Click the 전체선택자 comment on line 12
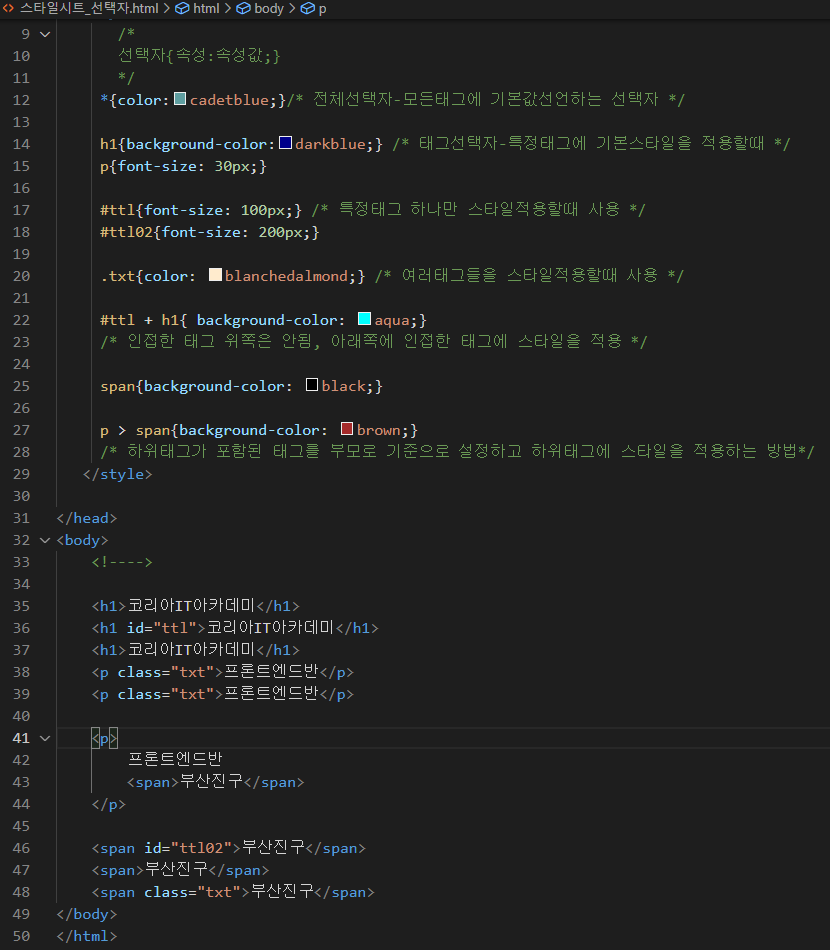 pos(486,99)
